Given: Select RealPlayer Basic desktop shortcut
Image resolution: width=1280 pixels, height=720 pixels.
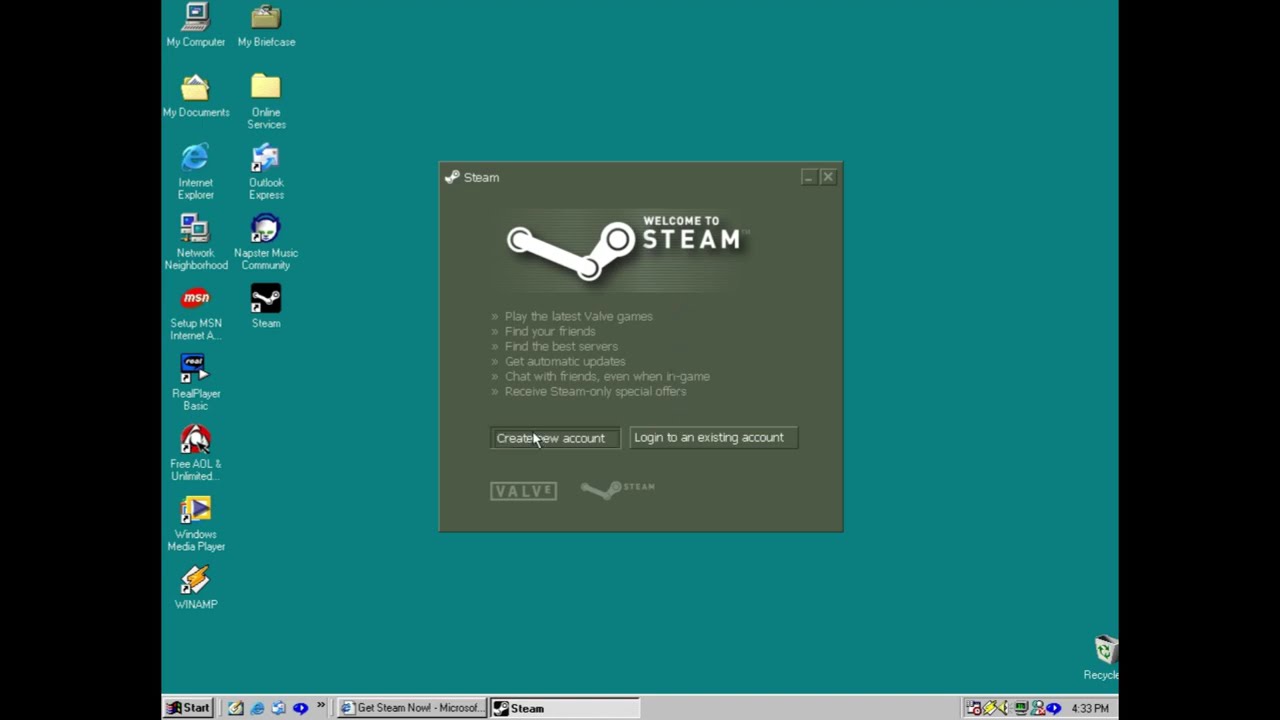Looking at the screenshot, I should pos(196,382).
